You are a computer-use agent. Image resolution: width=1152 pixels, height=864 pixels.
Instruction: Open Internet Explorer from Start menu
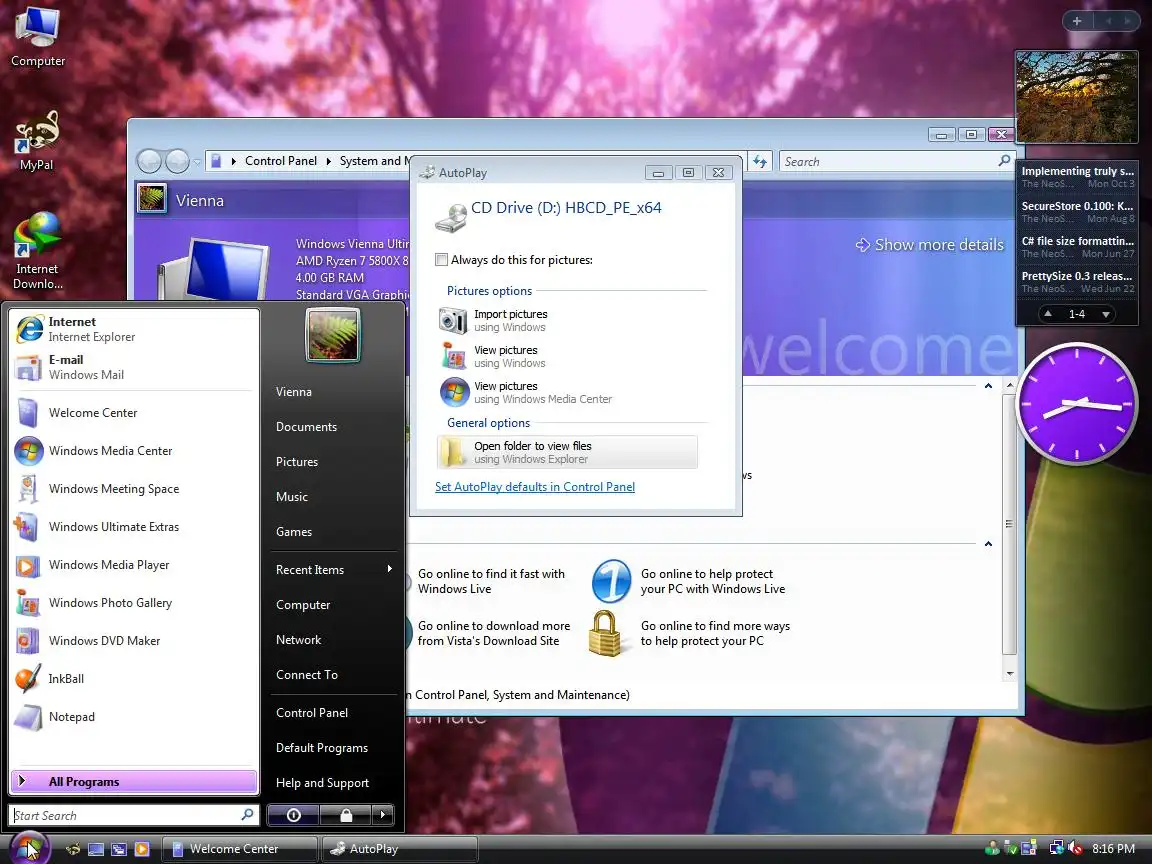point(134,329)
